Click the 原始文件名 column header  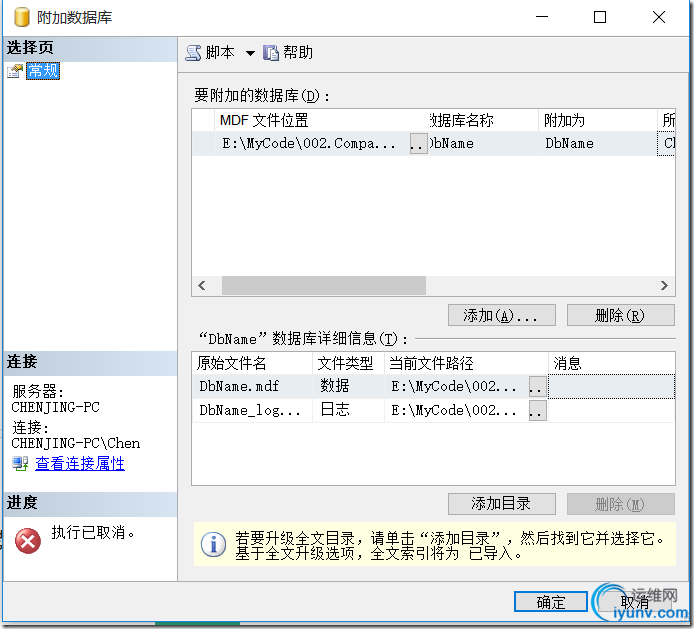point(252,363)
